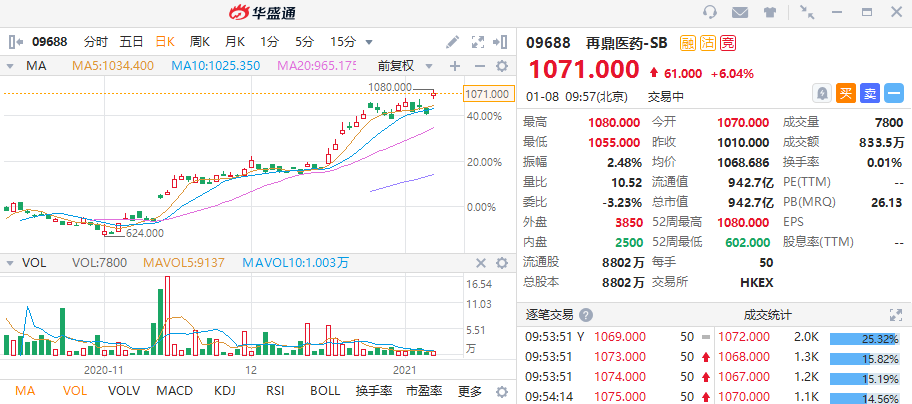Open the mail messages icon

[x=739, y=12]
